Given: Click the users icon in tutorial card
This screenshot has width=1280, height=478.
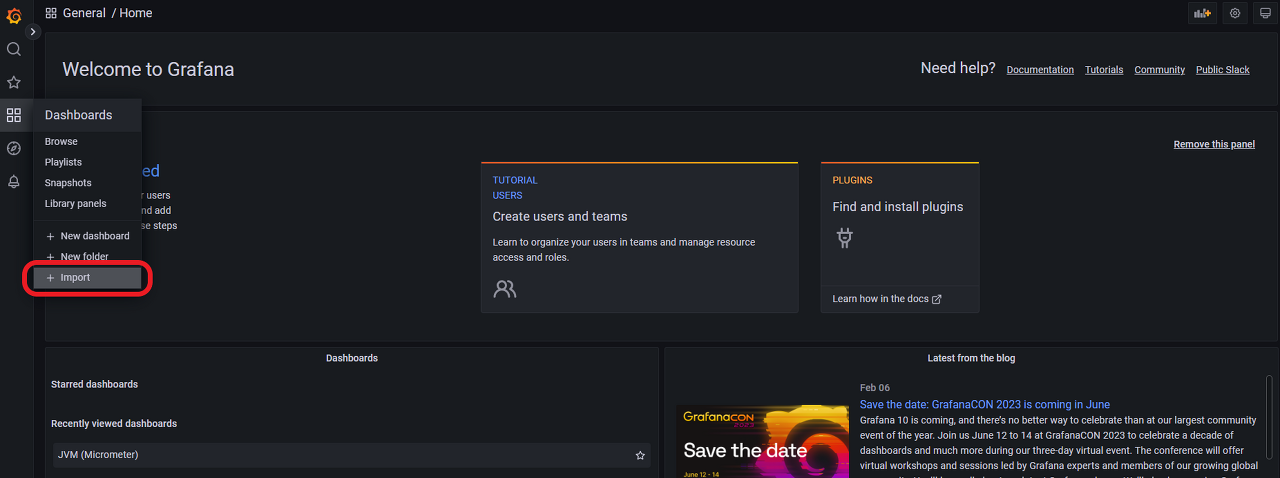Looking at the screenshot, I should [505, 289].
